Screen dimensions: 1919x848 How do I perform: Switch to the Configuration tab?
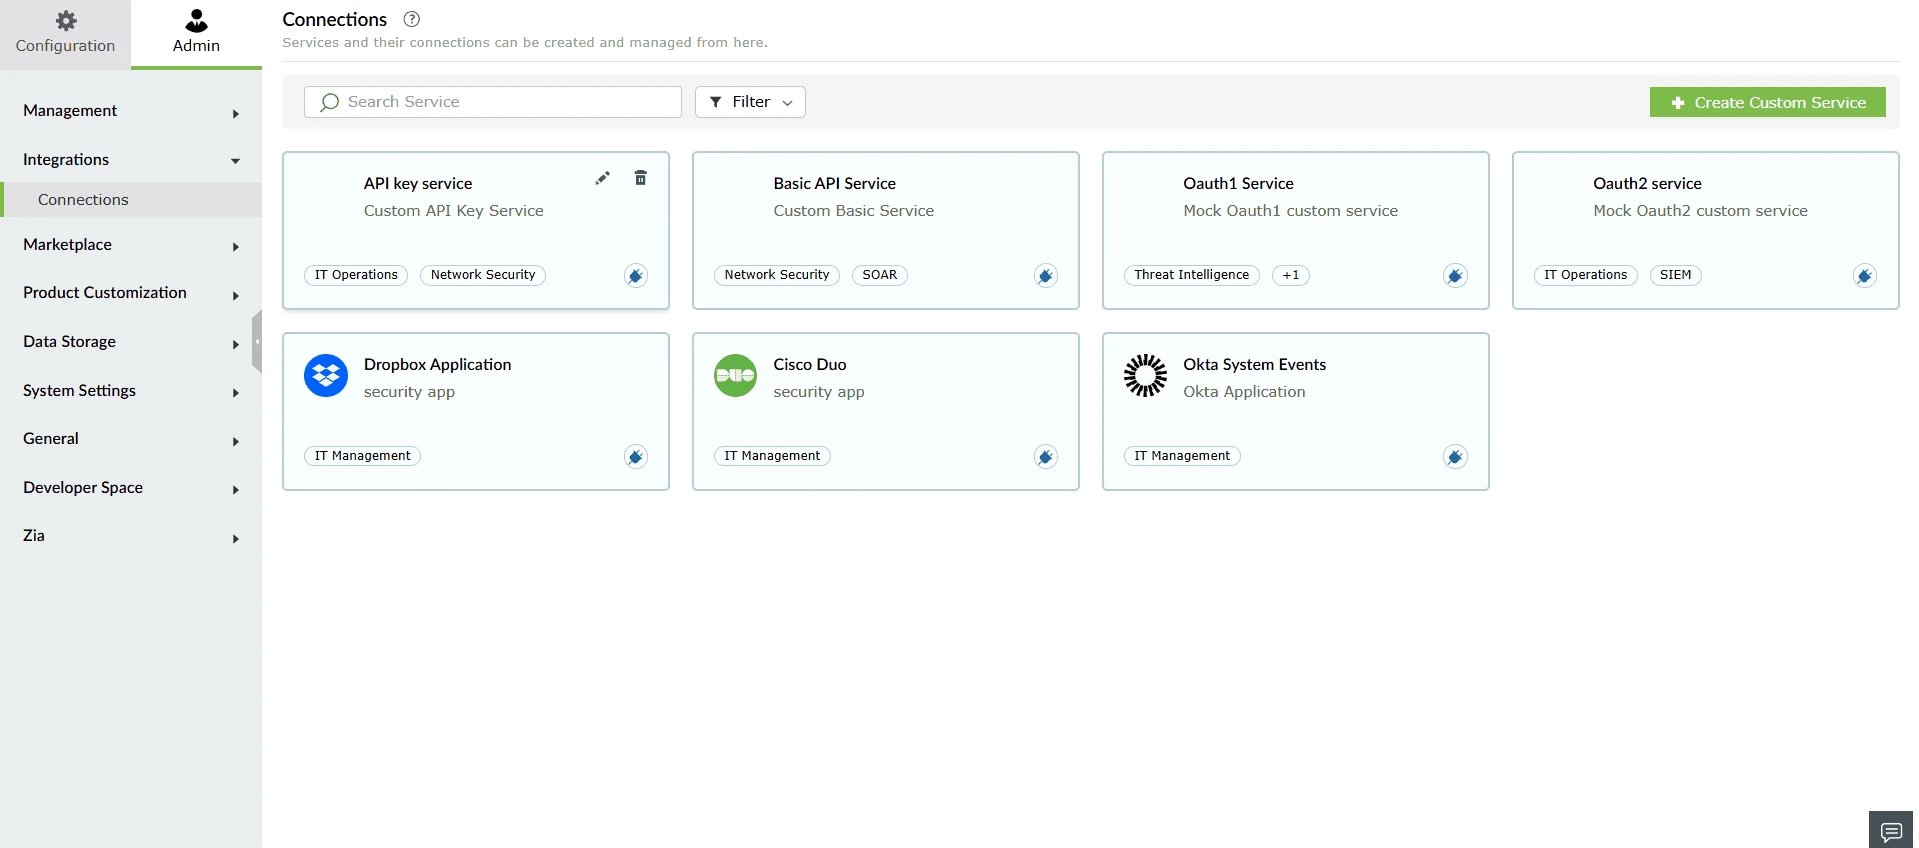pyautogui.click(x=65, y=34)
